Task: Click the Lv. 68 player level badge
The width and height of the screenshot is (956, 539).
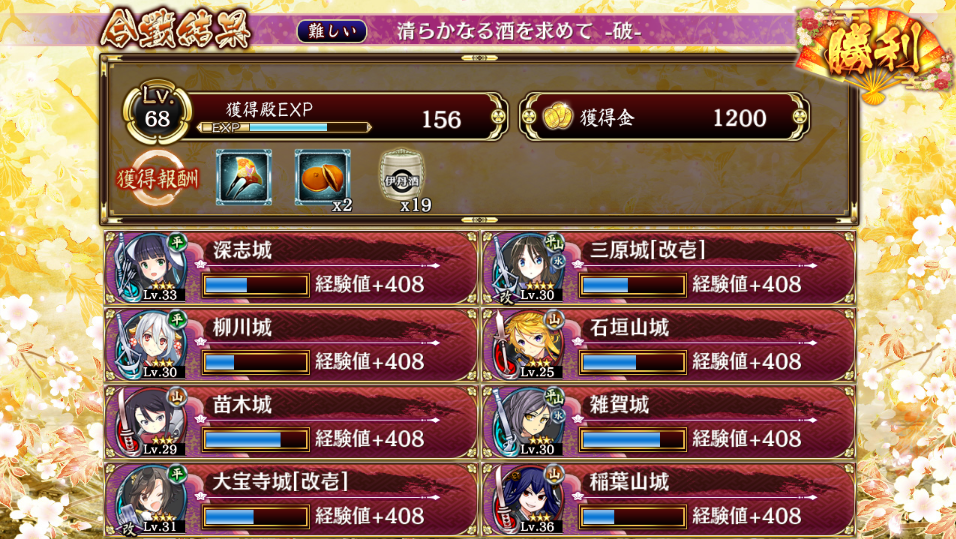Action: pyautogui.click(x=157, y=112)
